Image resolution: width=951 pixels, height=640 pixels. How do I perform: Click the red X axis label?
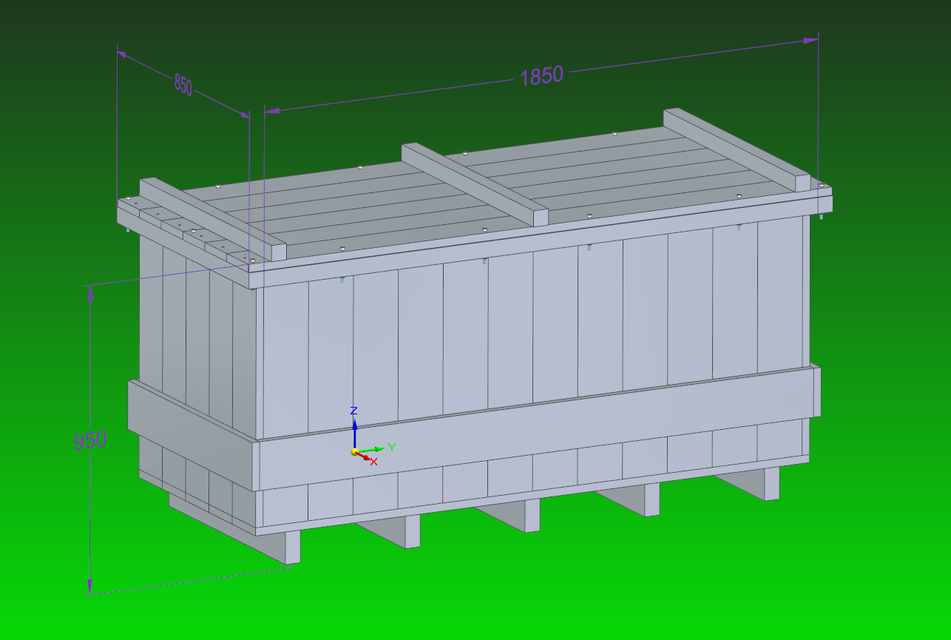[373, 461]
